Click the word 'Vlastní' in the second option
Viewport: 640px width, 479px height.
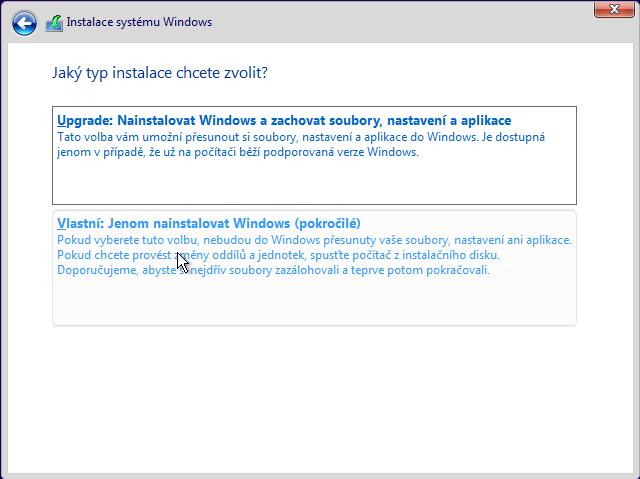[78, 223]
